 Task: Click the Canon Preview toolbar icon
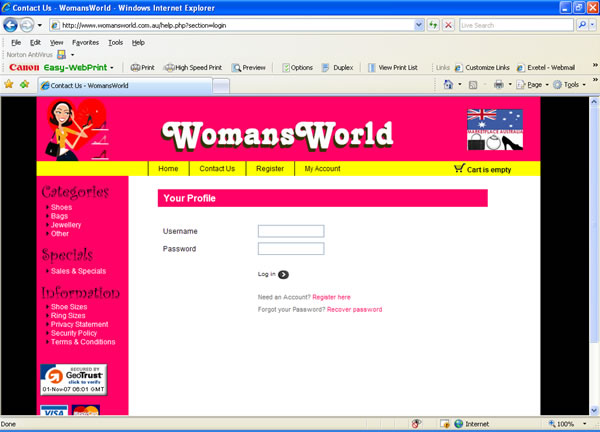point(249,67)
